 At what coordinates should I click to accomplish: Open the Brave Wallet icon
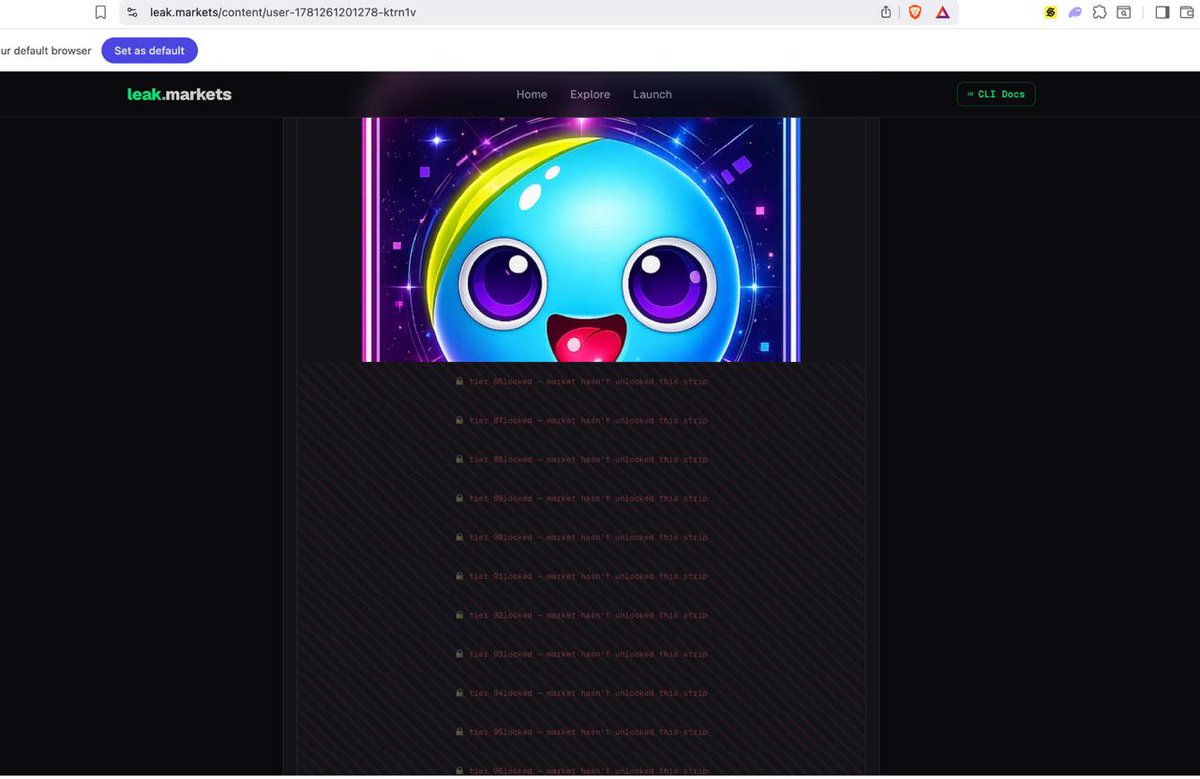coord(1189,12)
